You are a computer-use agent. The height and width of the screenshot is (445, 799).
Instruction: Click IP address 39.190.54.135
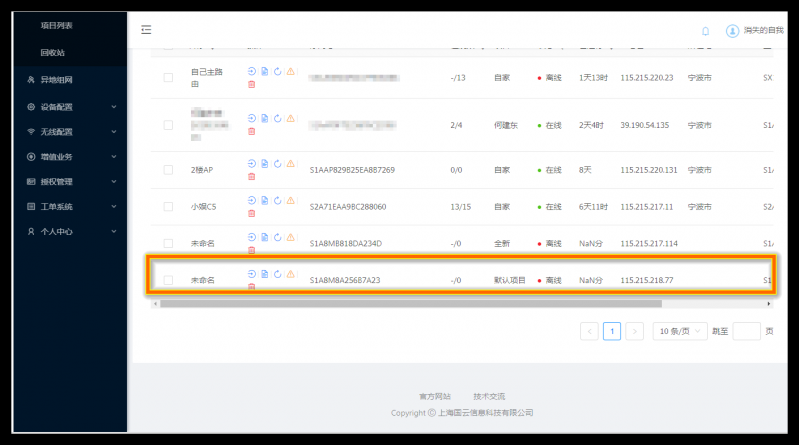click(645, 125)
